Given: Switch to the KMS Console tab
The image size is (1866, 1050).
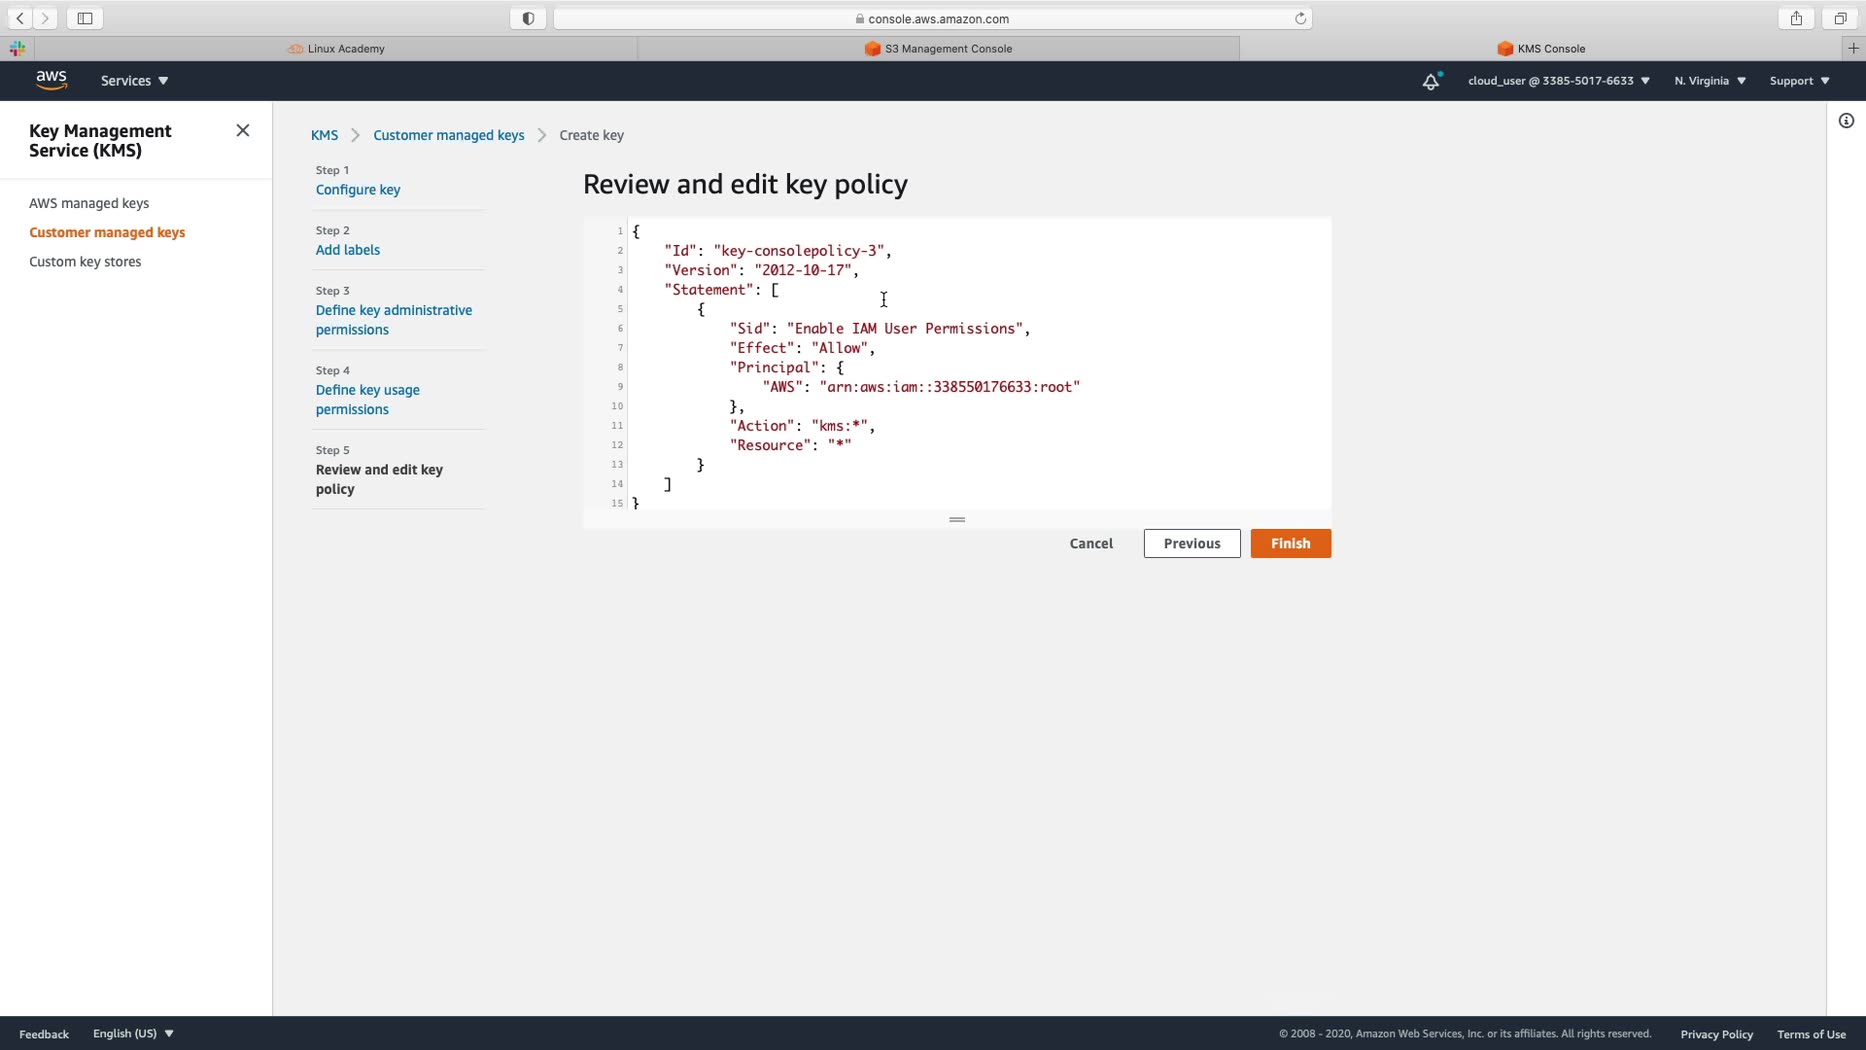Looking at the screenshot, I should tap(1541, 48).
